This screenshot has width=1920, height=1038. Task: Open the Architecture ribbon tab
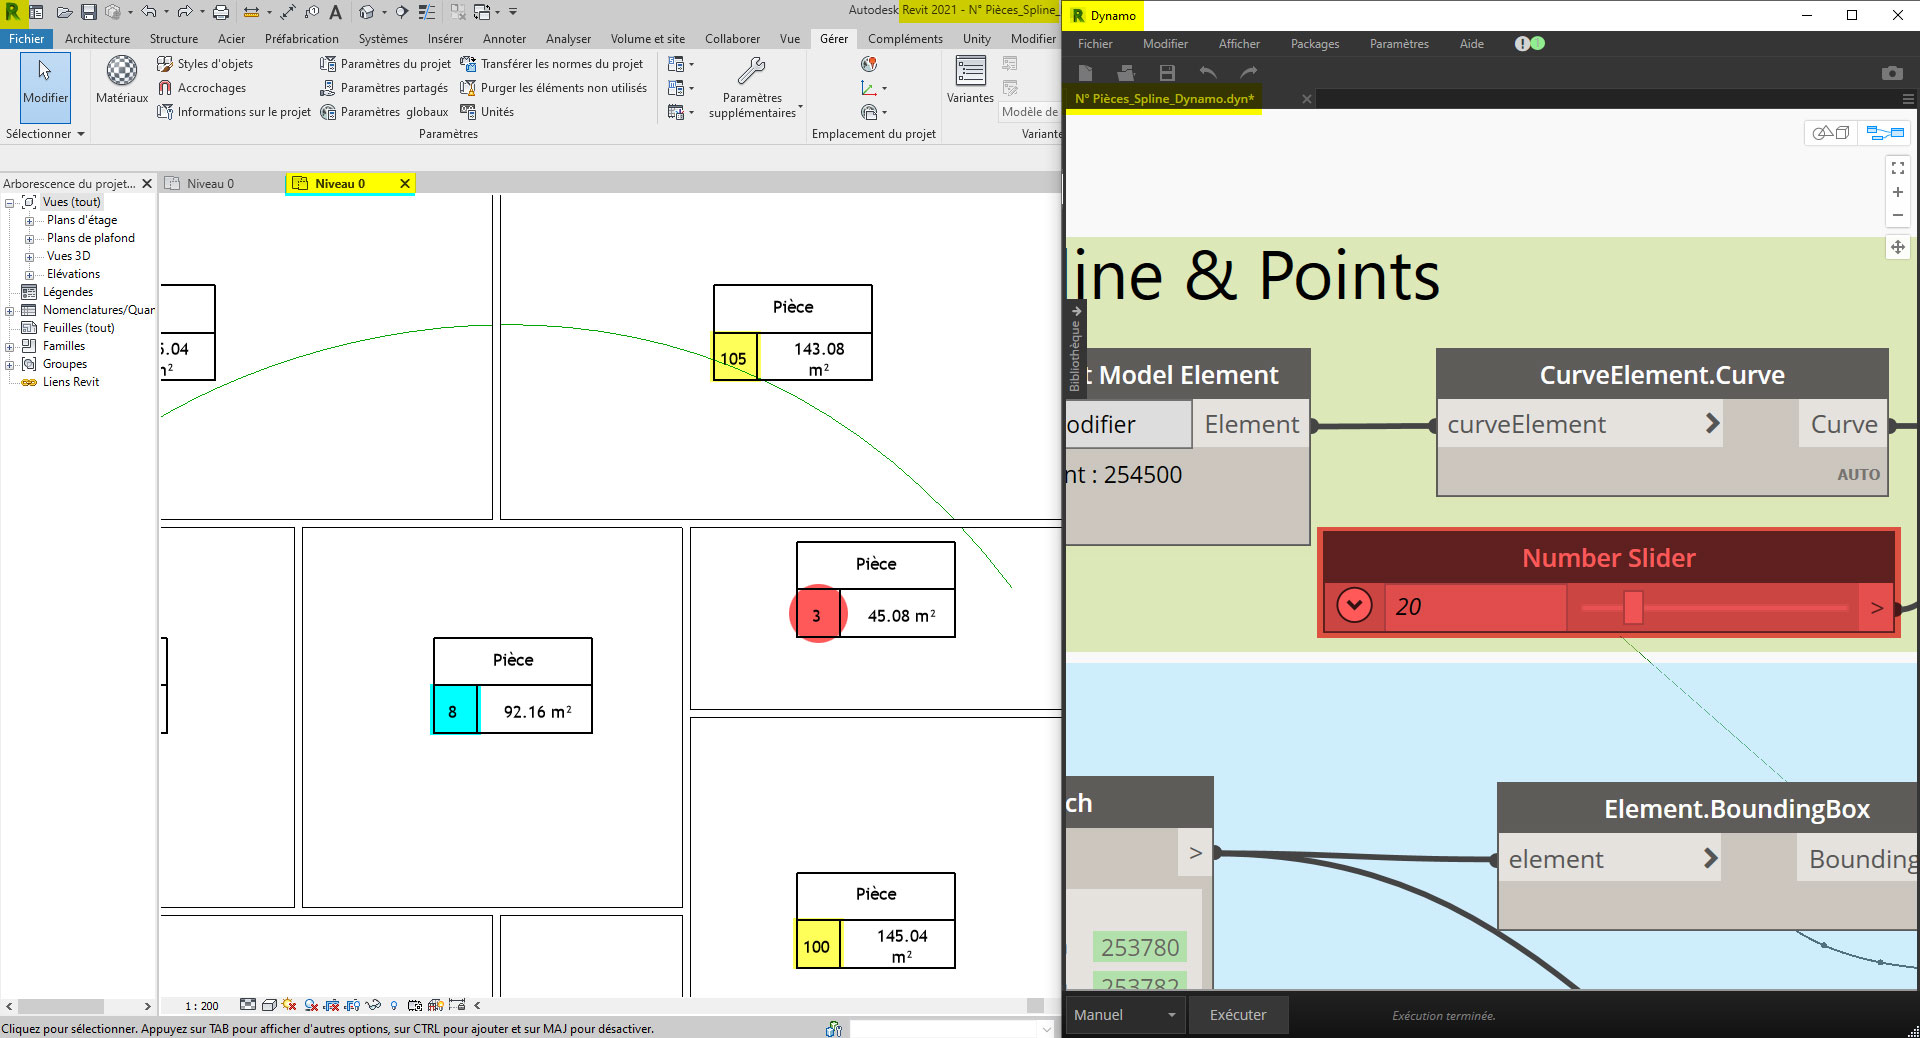point(97,39)
